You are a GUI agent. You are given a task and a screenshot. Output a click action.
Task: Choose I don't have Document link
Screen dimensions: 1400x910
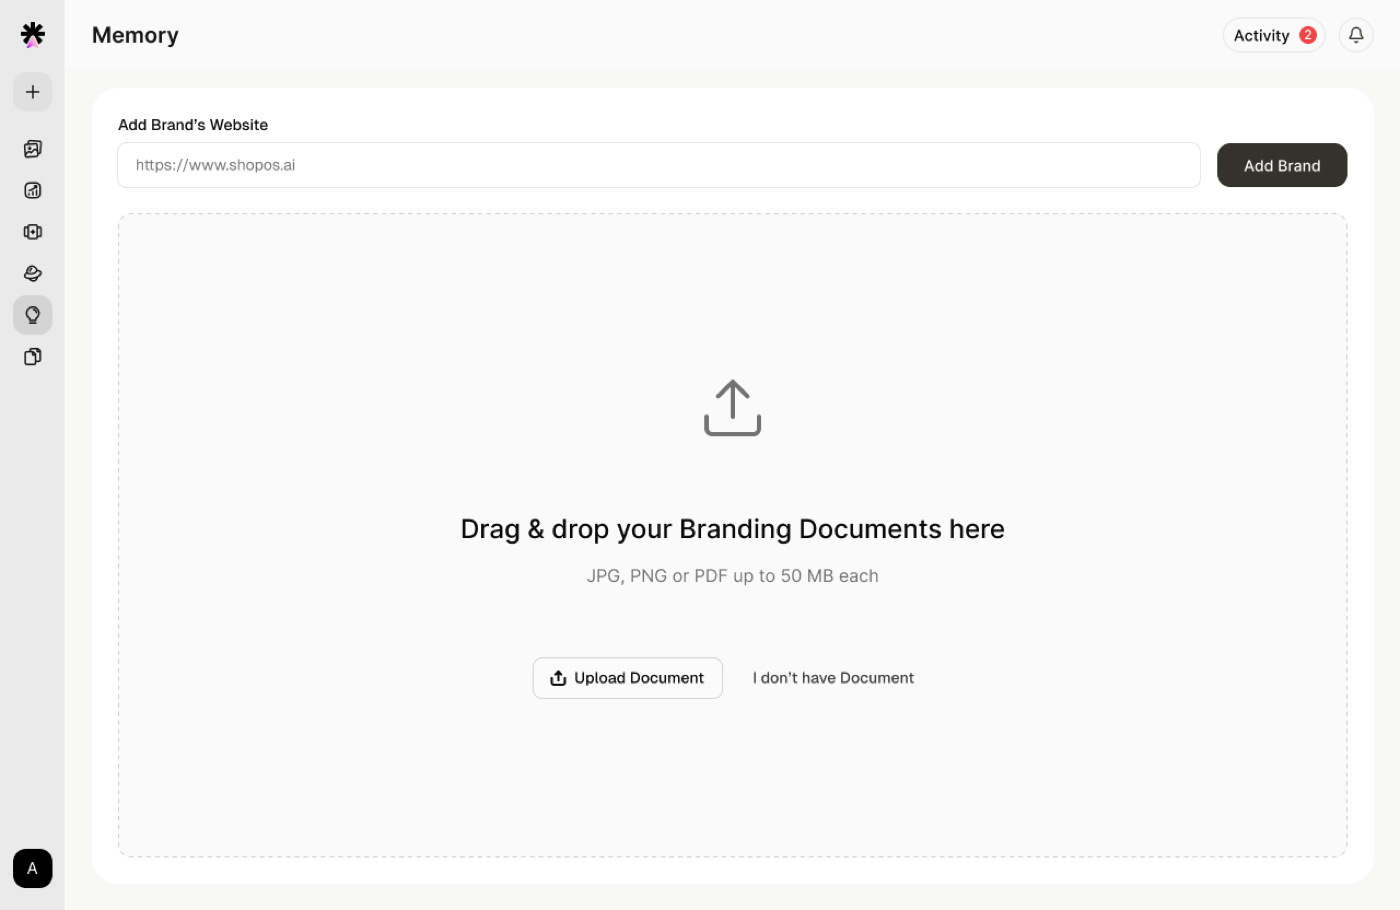pyautogui.click(x=833, y=678)
